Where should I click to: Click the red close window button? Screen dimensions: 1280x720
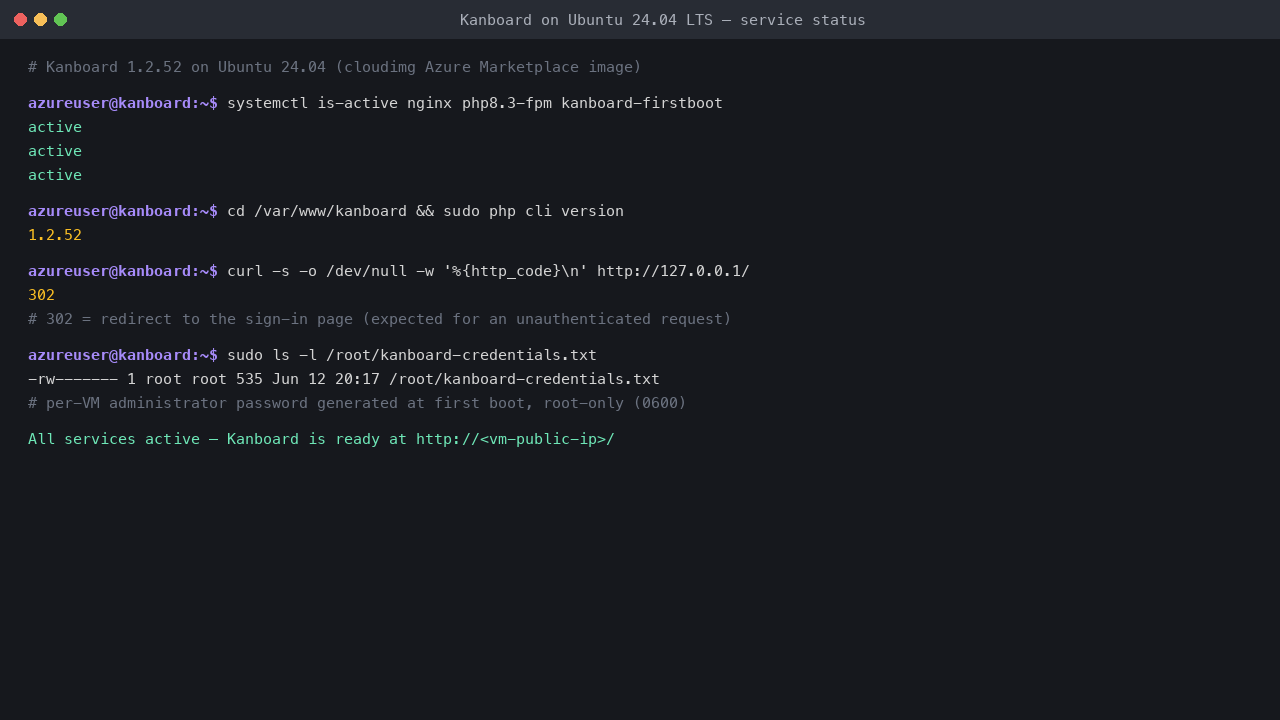20,19
